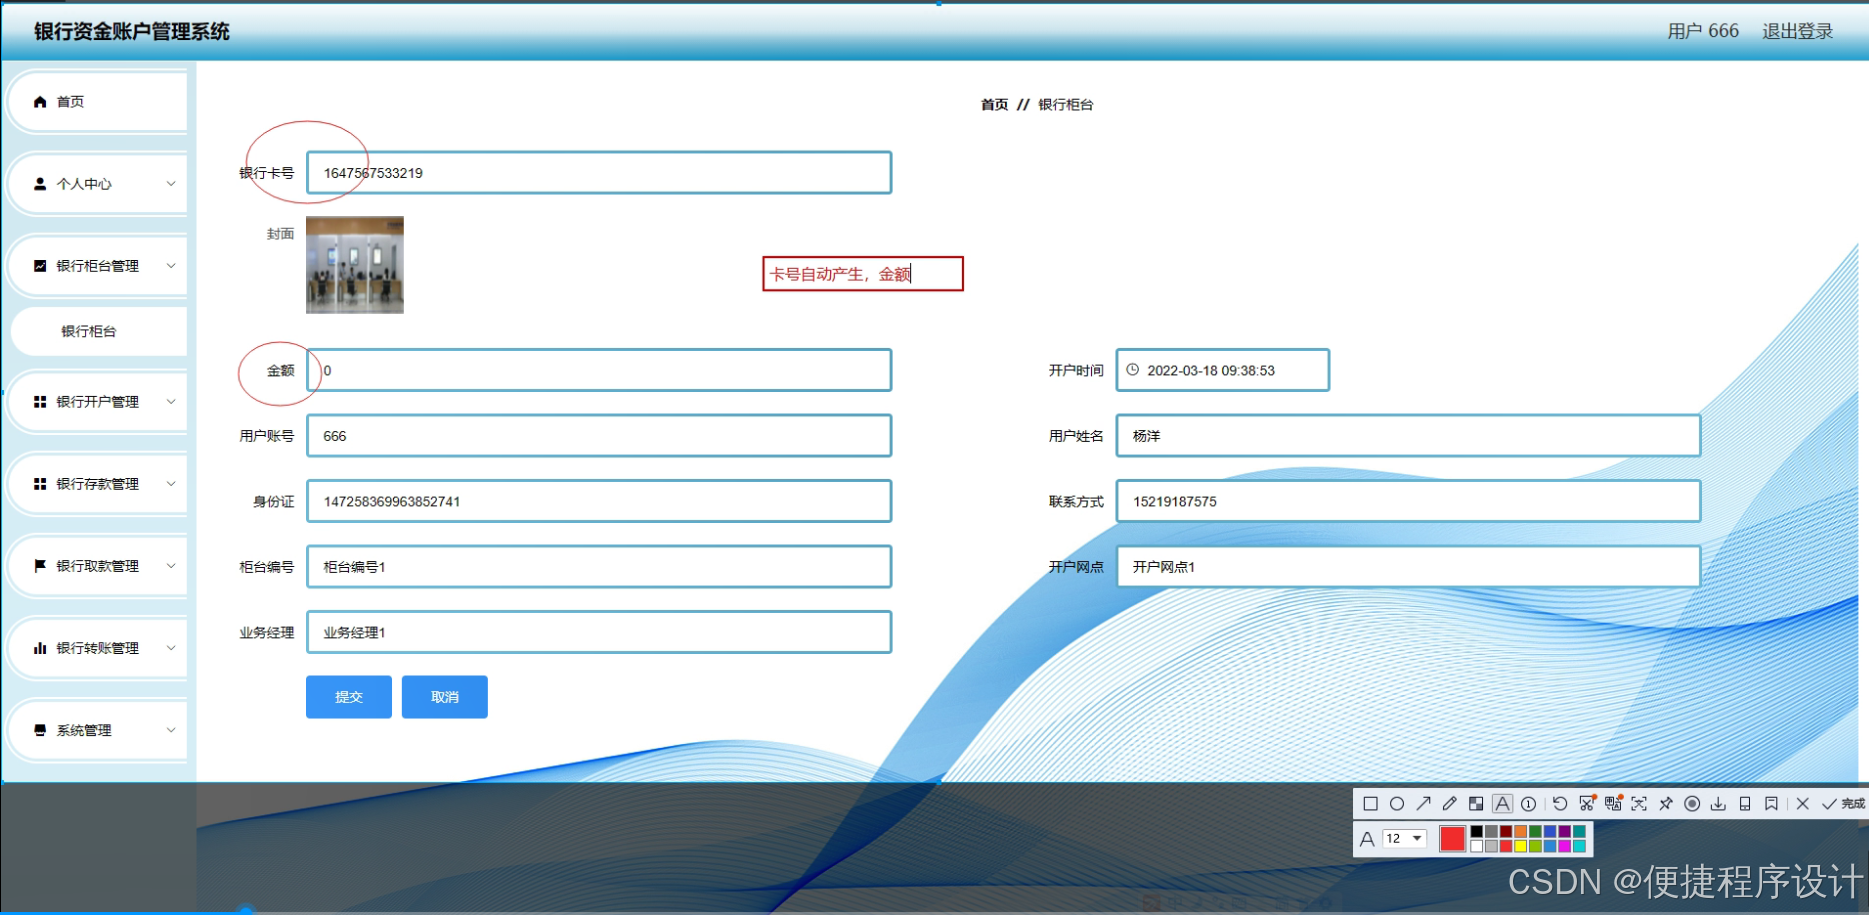Click the icon beside 系统管理
The height and width of the screenshot is (915, 1869).
click(40, 729)
